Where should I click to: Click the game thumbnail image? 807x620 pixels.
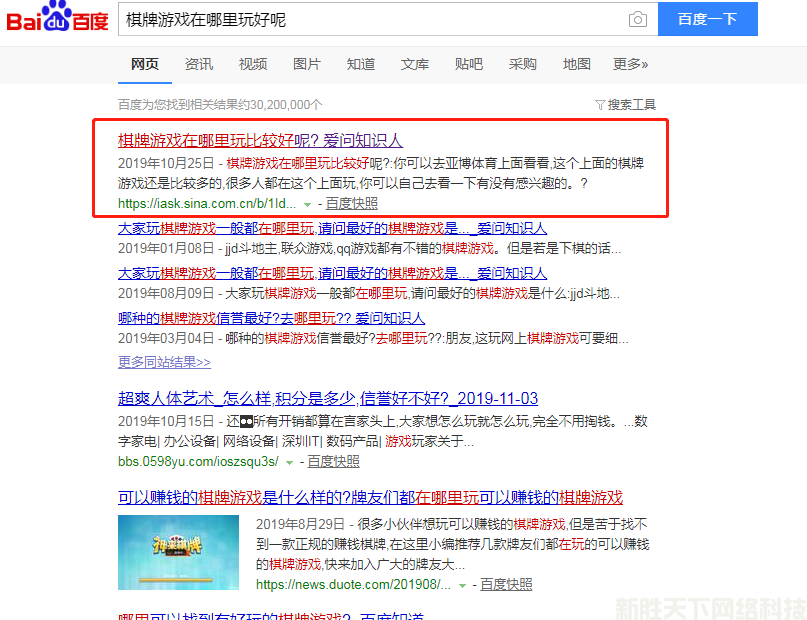click(x=178, y=551)
